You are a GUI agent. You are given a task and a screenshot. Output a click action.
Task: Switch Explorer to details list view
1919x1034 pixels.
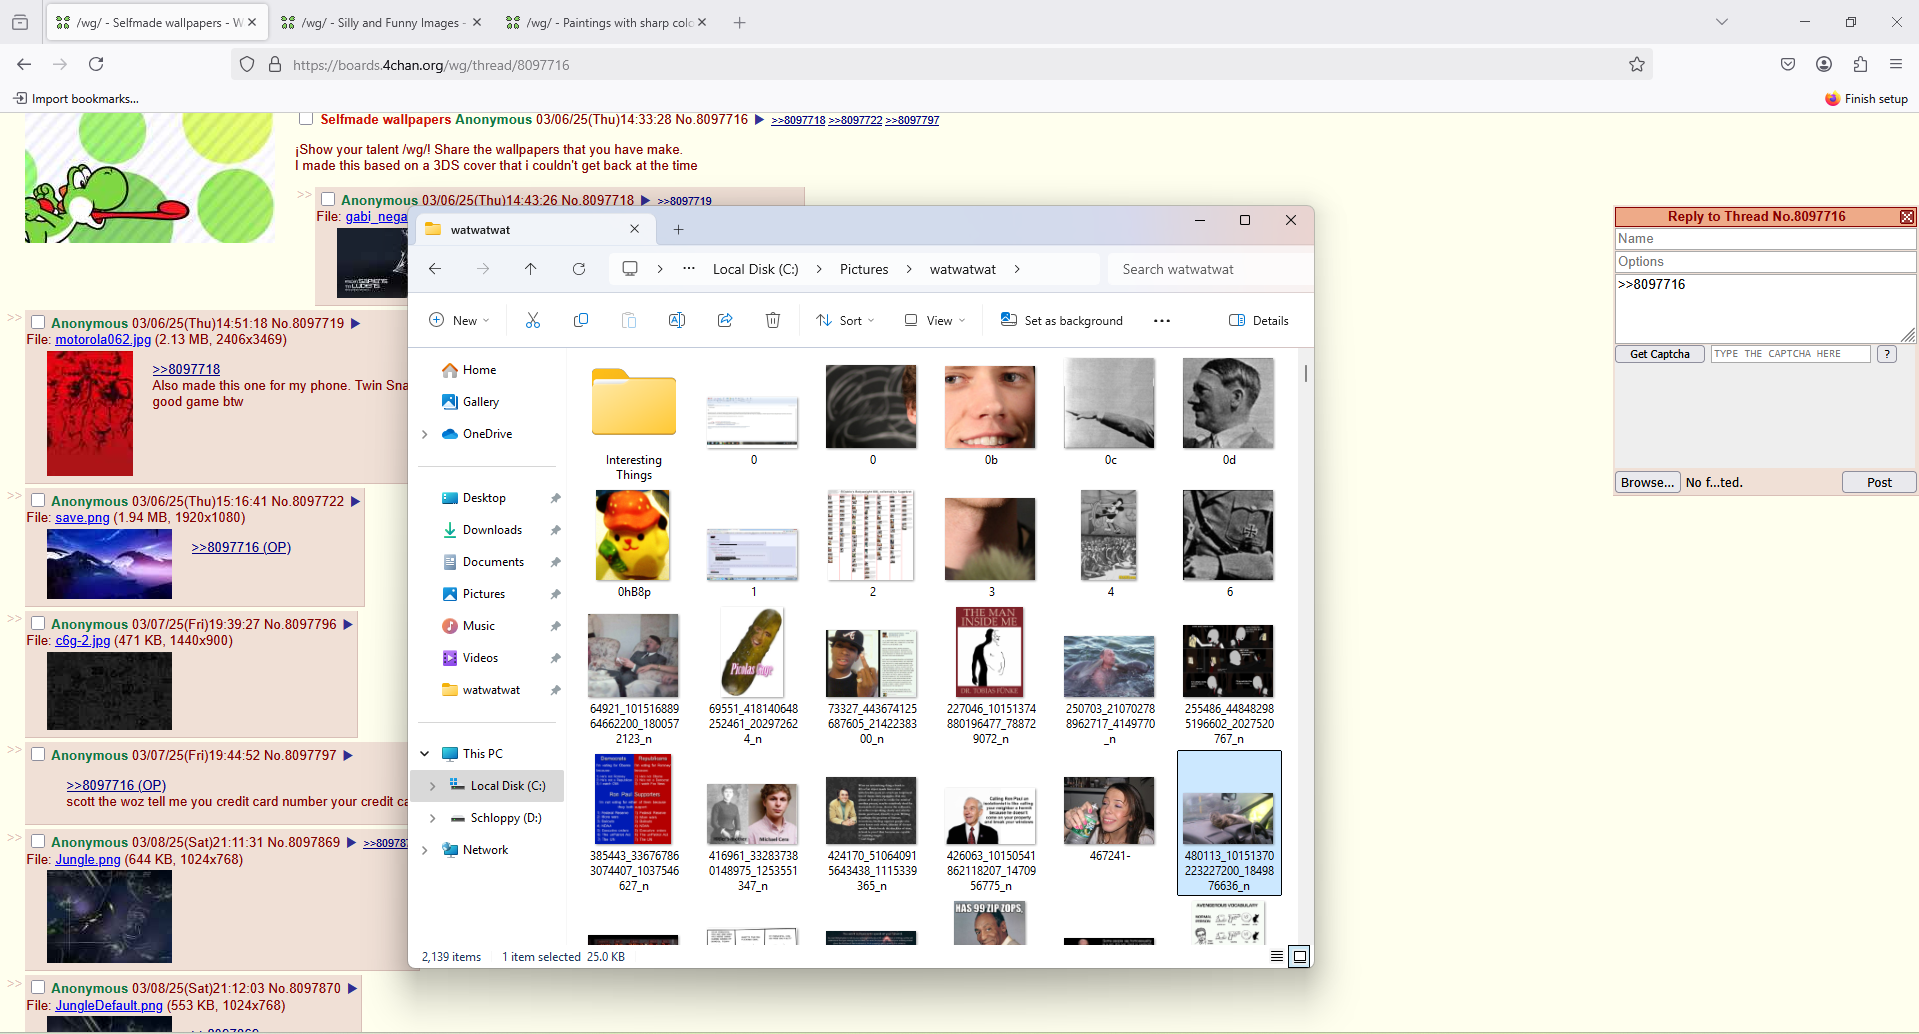(x=1277, y=957)
